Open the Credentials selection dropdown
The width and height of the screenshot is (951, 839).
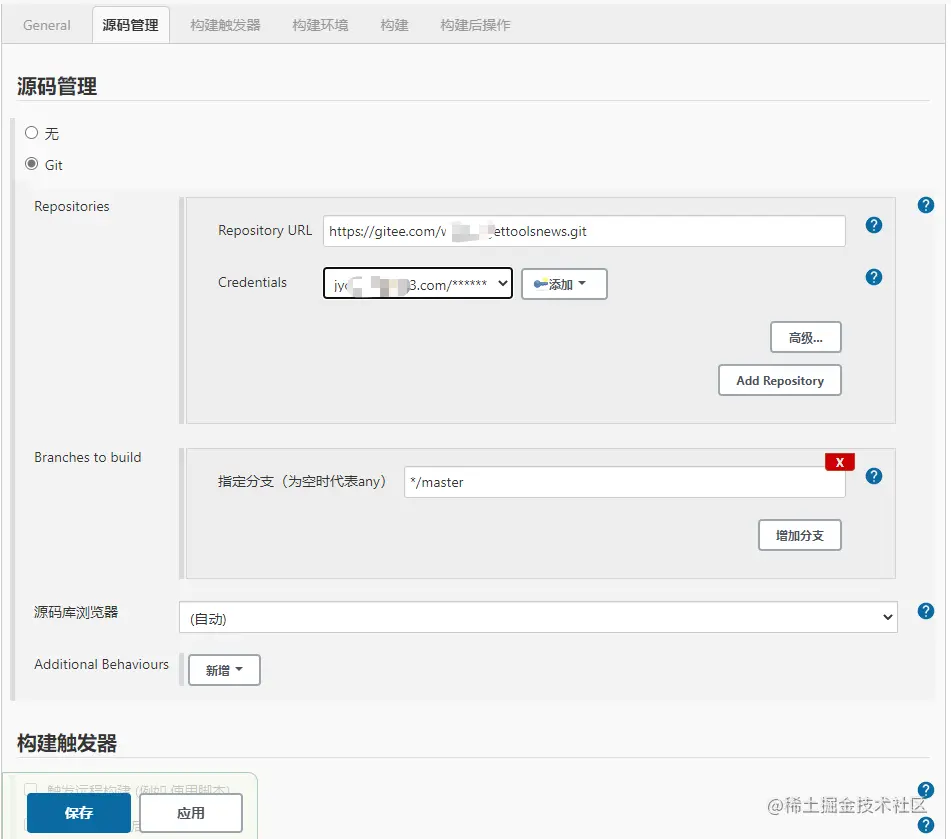point(417,283)
